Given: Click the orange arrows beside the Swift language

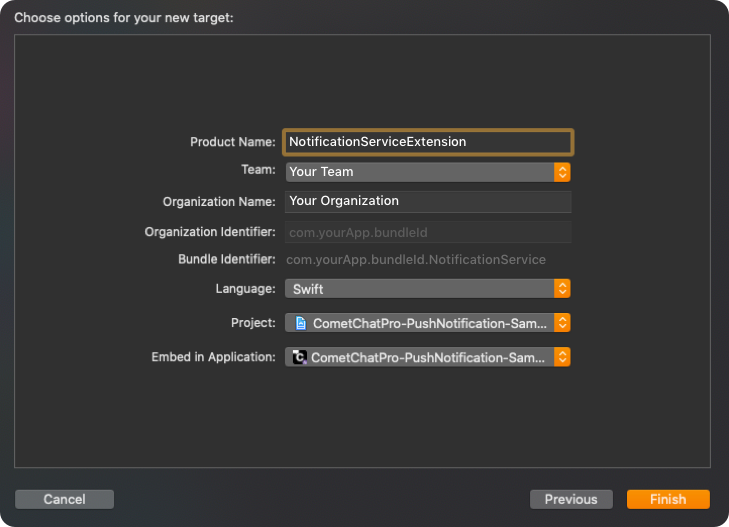Looking at the screenshot, I should pos(562,289).
